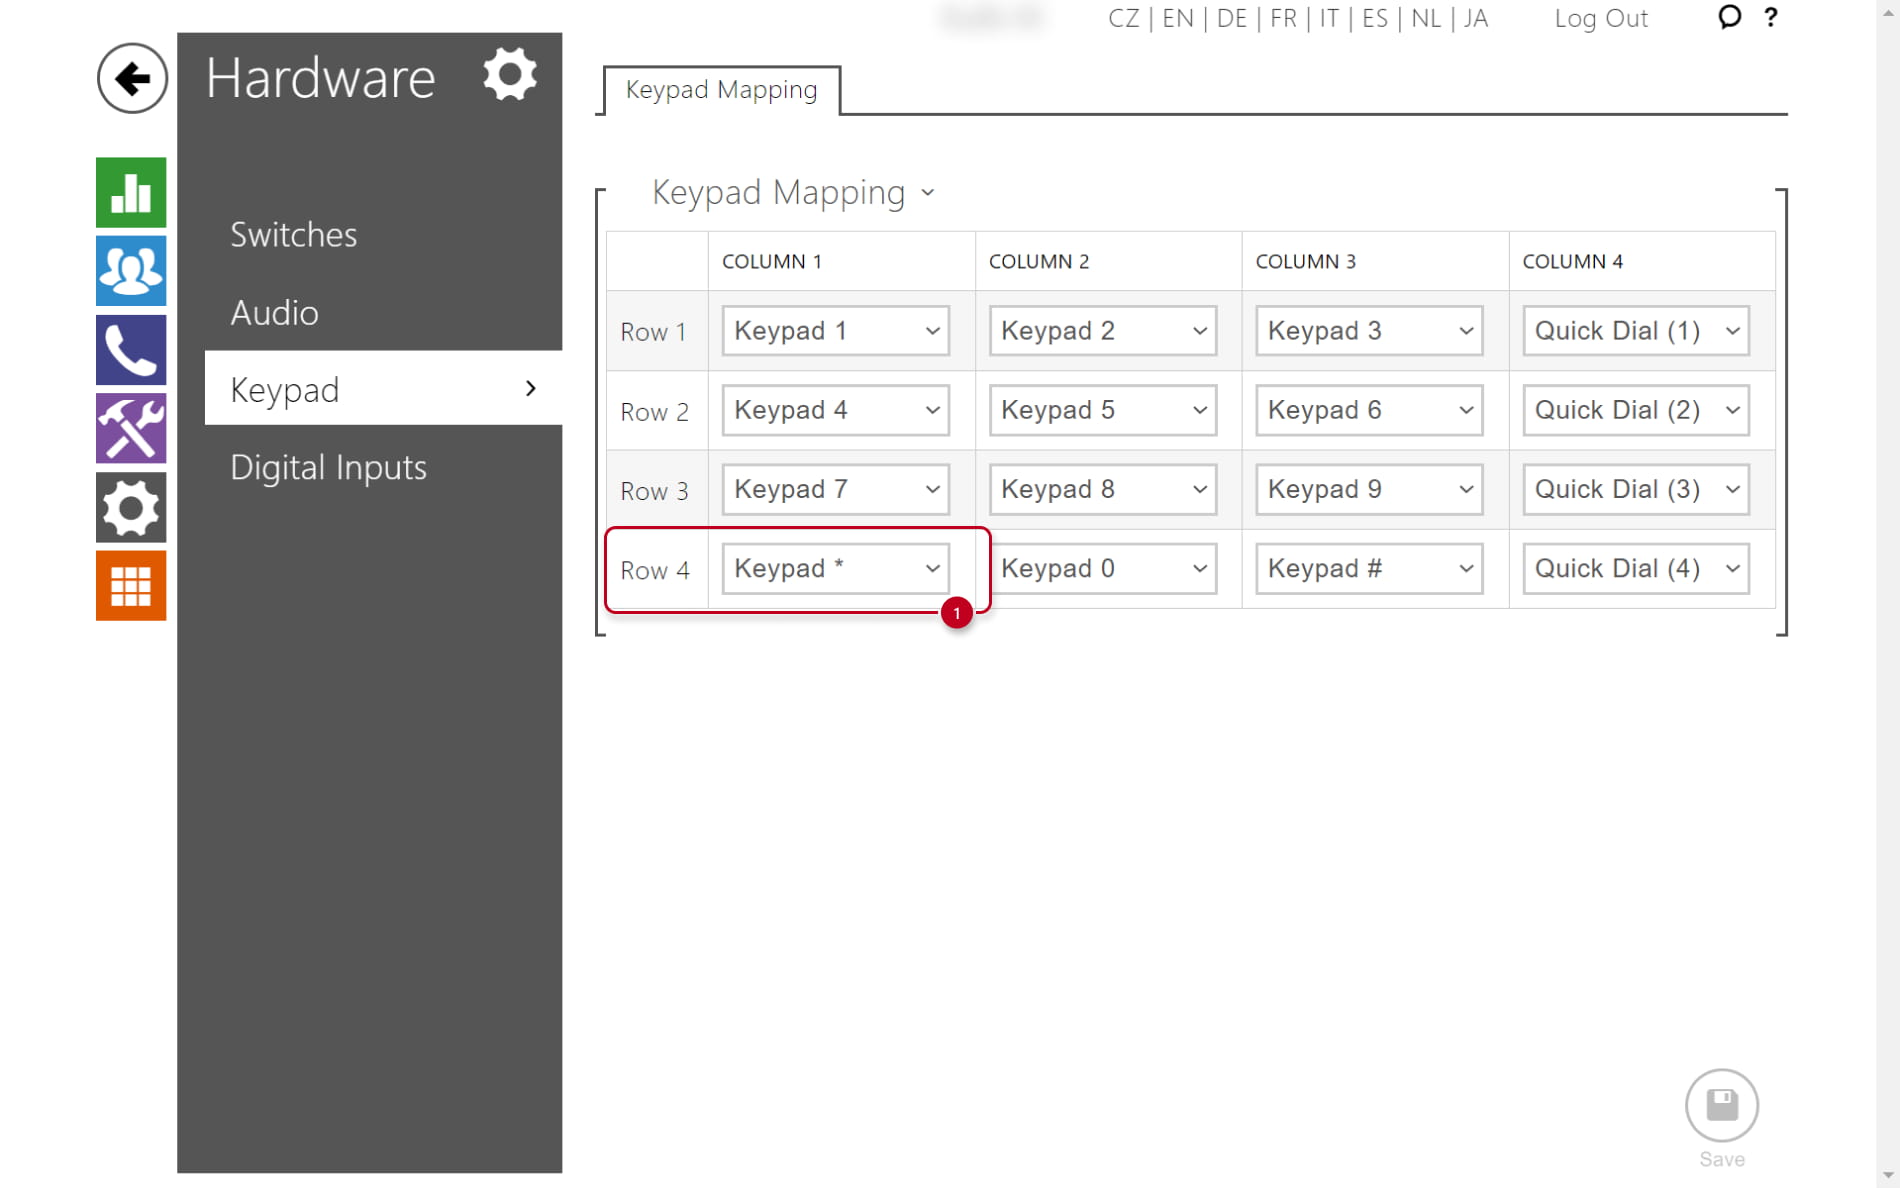Image resolution: width=1900 pixels, height=1188 pixels.
Task: Switch language to EN
Action: coord(1177,18)
